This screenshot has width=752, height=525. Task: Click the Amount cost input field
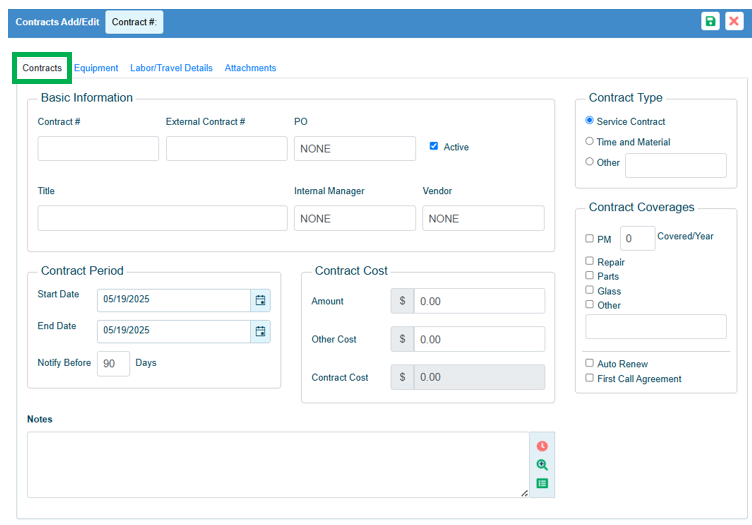coord(479,301)
